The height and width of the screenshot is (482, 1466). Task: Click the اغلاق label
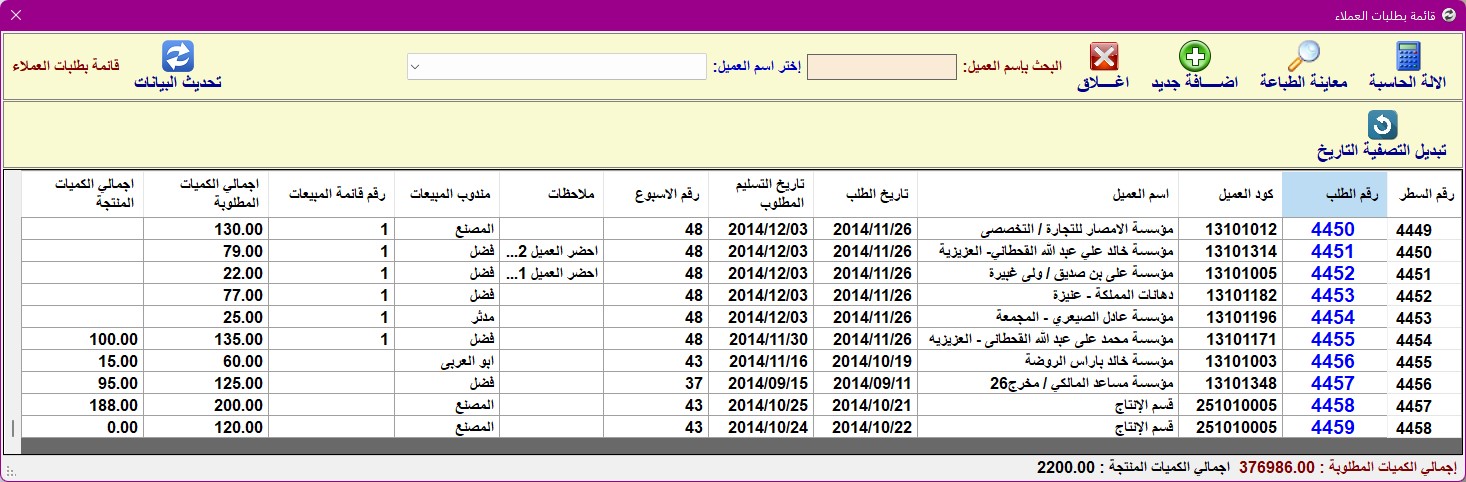[x=1104, y=82]
